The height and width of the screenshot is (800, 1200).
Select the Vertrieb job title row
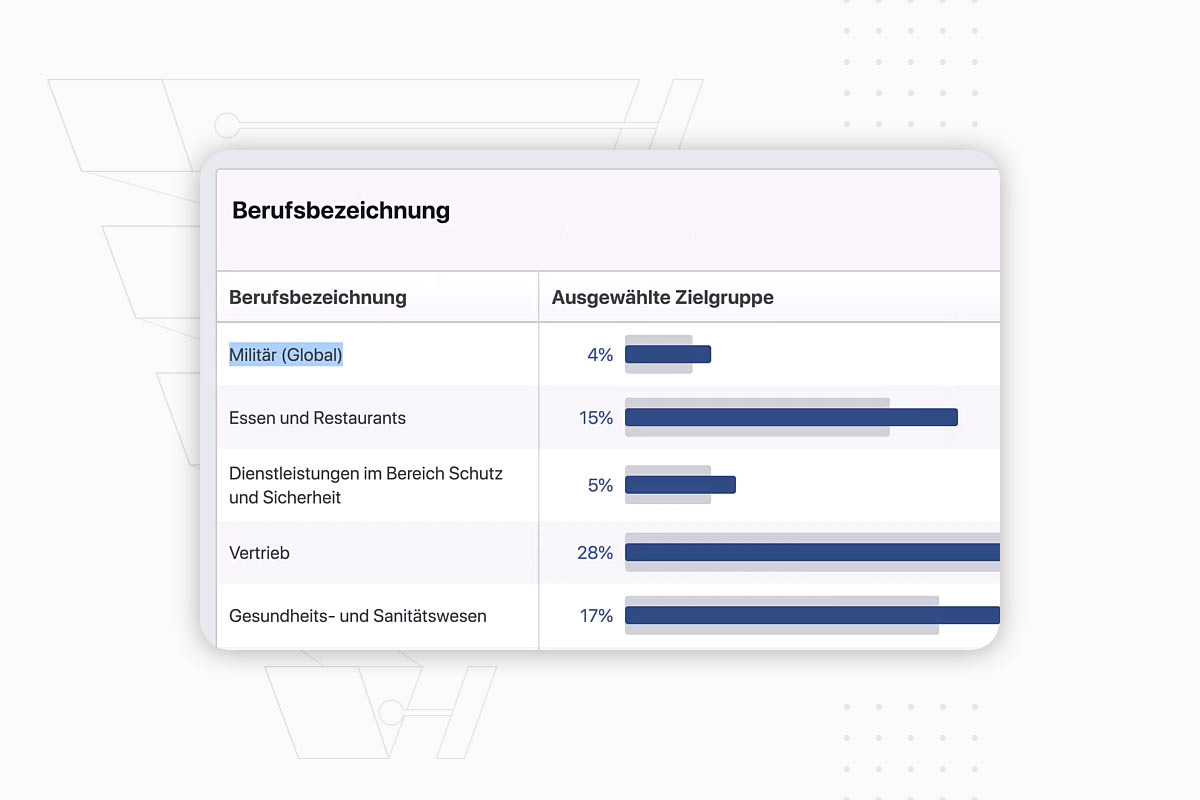(608, 552)
